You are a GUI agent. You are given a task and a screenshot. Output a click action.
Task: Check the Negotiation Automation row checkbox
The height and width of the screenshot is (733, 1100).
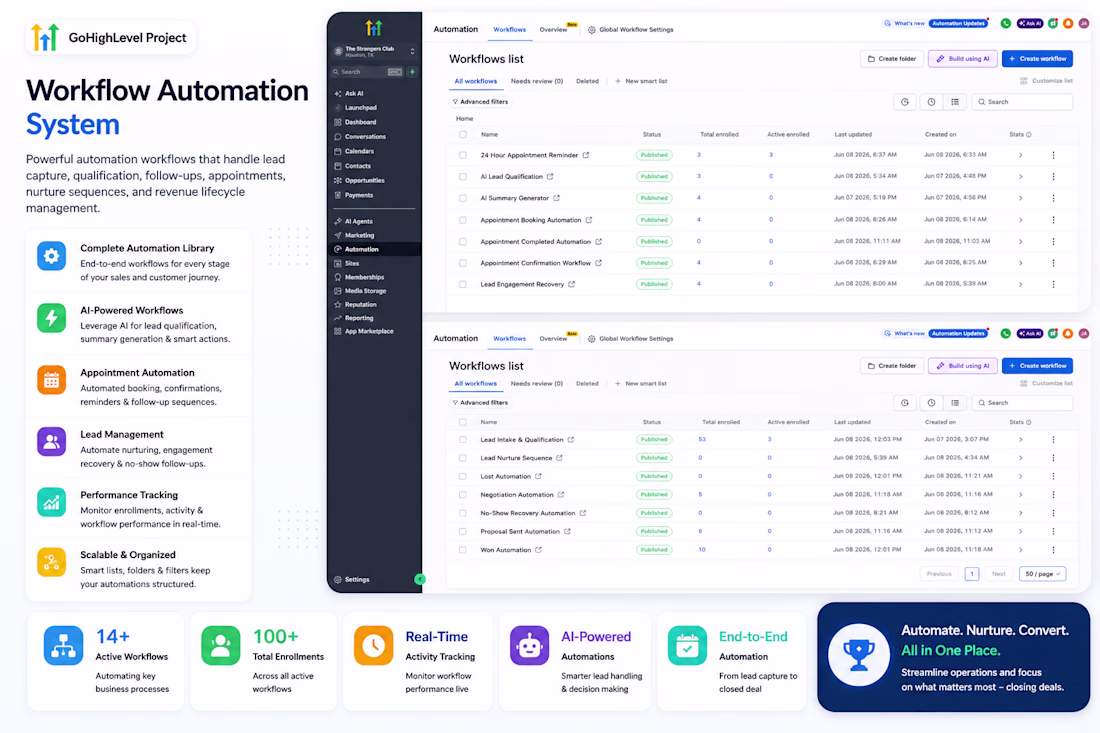tap(462, 495)
